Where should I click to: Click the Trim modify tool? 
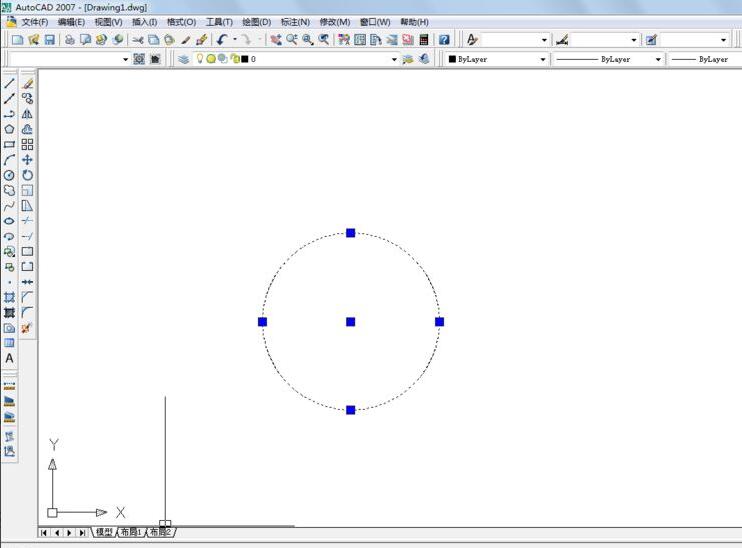pyautogui.click(x=27, y=221)
